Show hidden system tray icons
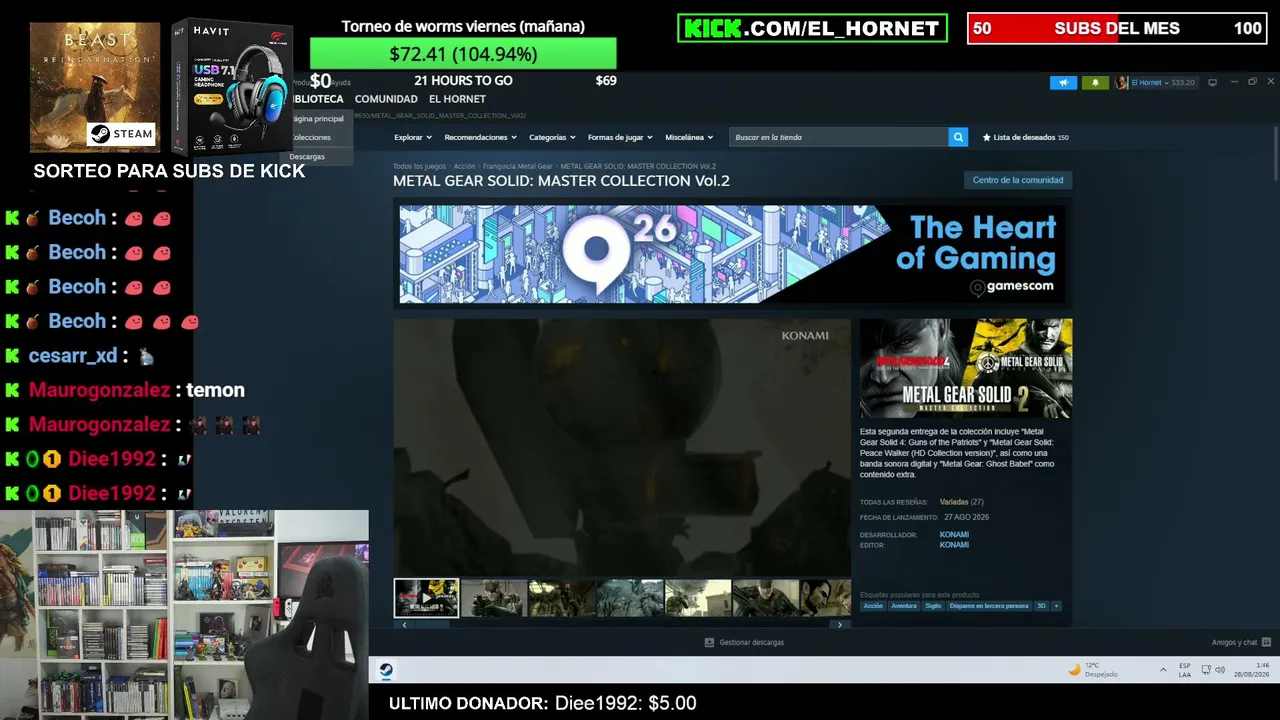 click(x=1163, y=670)
